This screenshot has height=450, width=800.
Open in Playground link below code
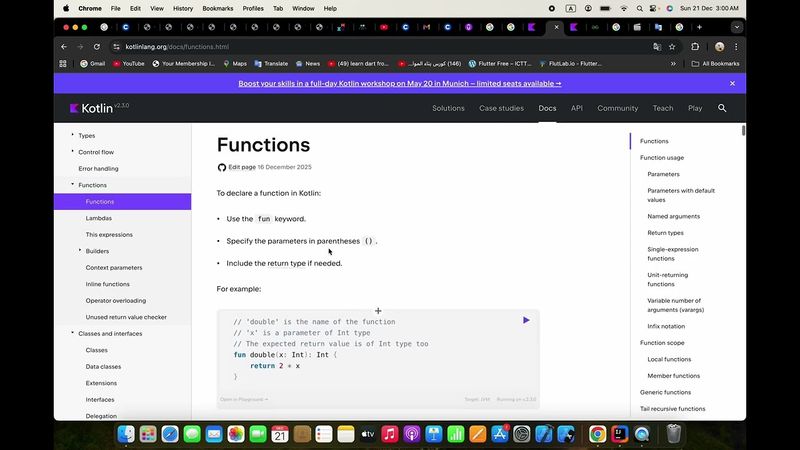(x=244, y=399)
